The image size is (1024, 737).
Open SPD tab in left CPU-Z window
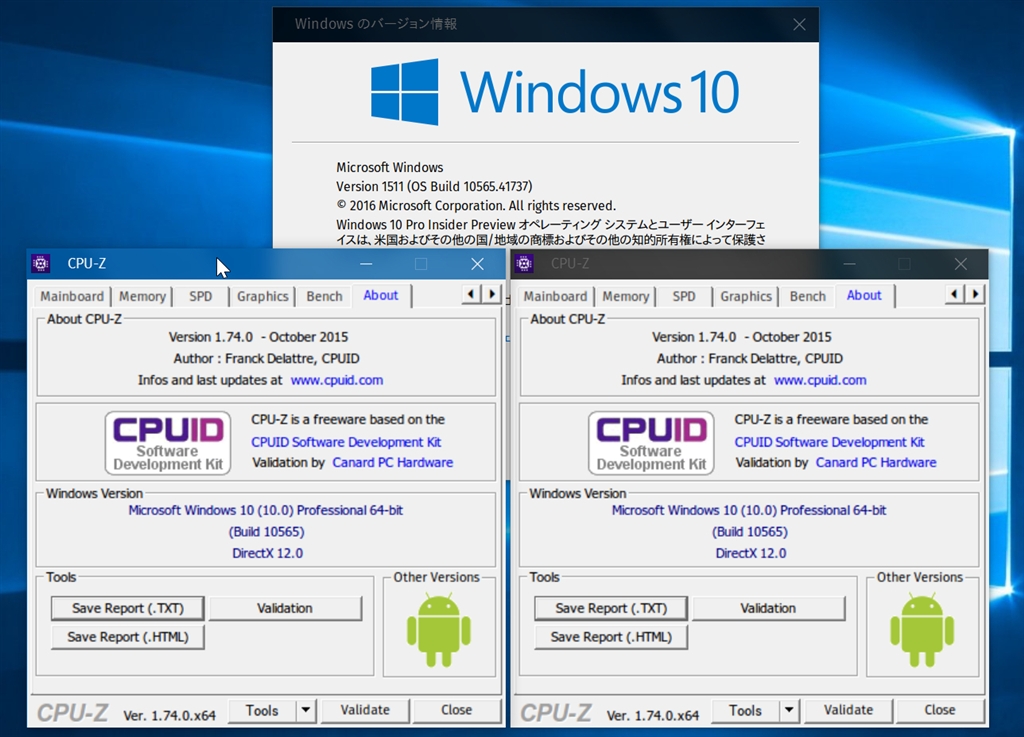point(200,296)
